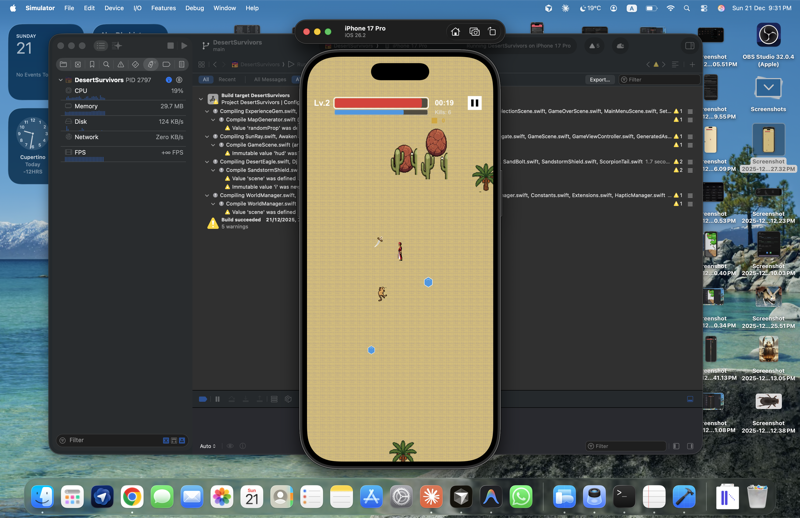
Task: Open the Debug menu in menu bar
Action: (194, 8)
